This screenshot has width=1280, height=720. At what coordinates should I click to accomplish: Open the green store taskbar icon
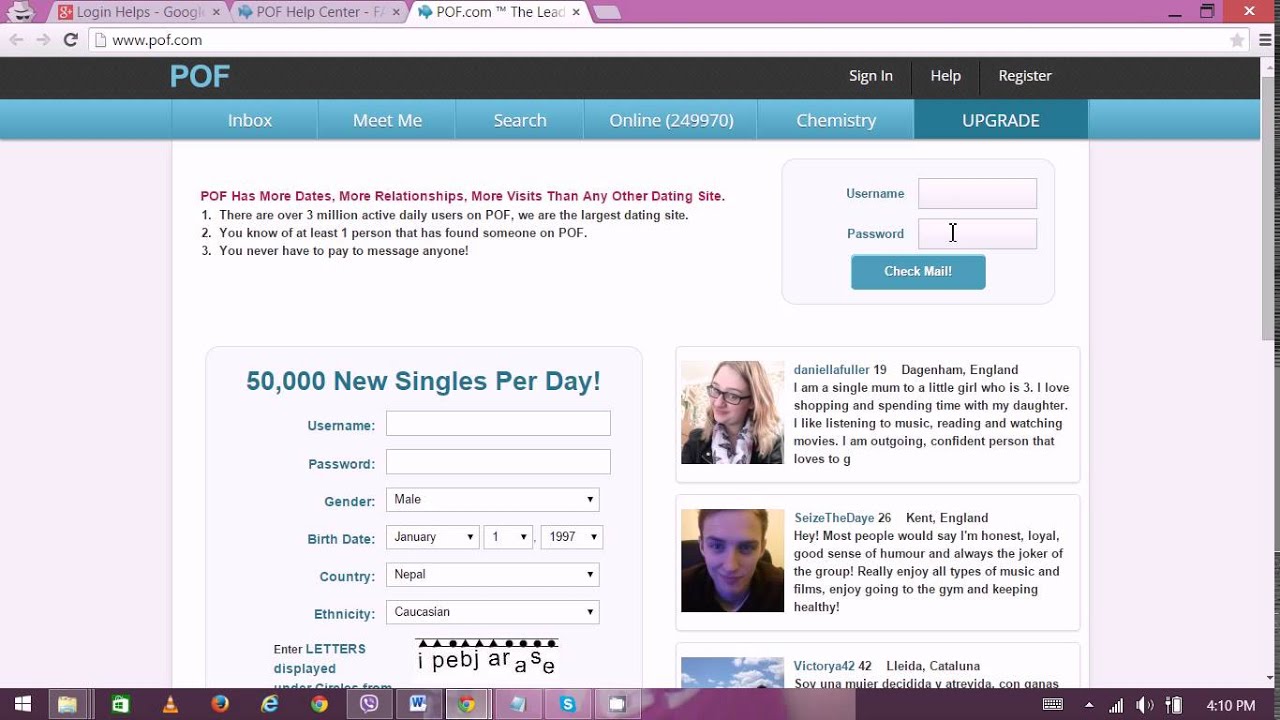[120, 705]
